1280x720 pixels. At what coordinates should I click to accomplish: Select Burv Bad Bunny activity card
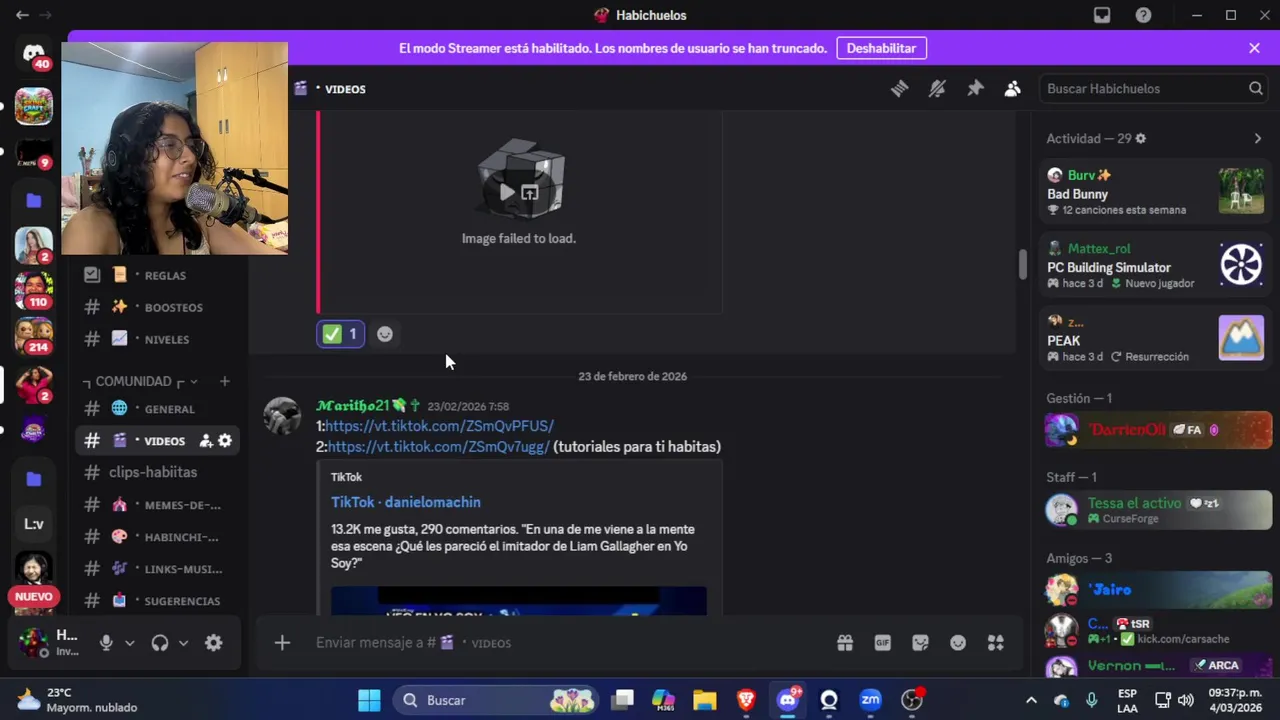[x=1155, y=192]
